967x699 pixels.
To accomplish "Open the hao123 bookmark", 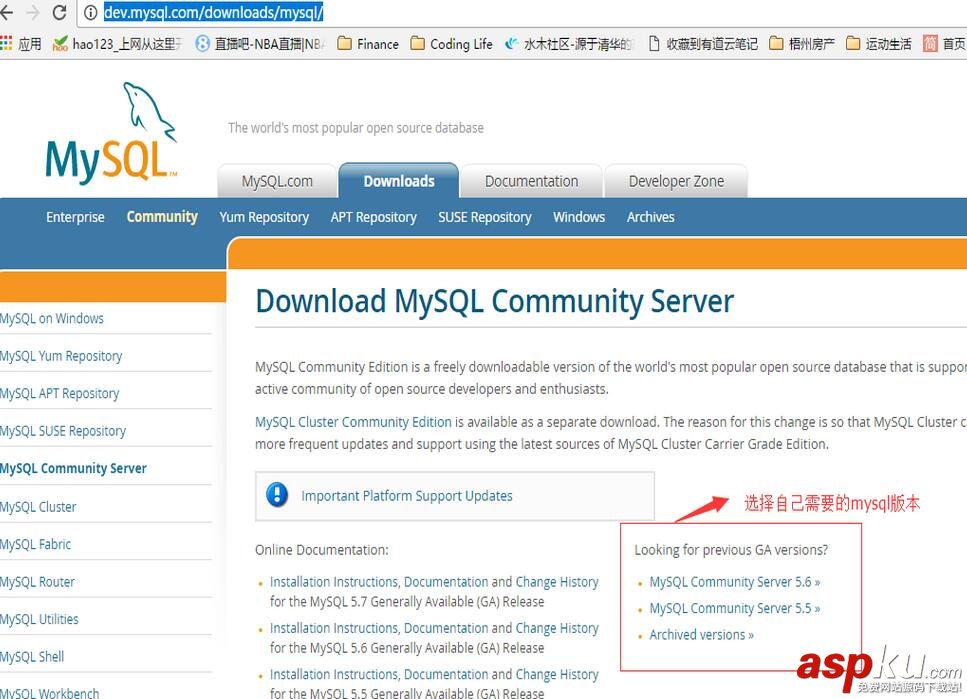I will tap(118, 44).
